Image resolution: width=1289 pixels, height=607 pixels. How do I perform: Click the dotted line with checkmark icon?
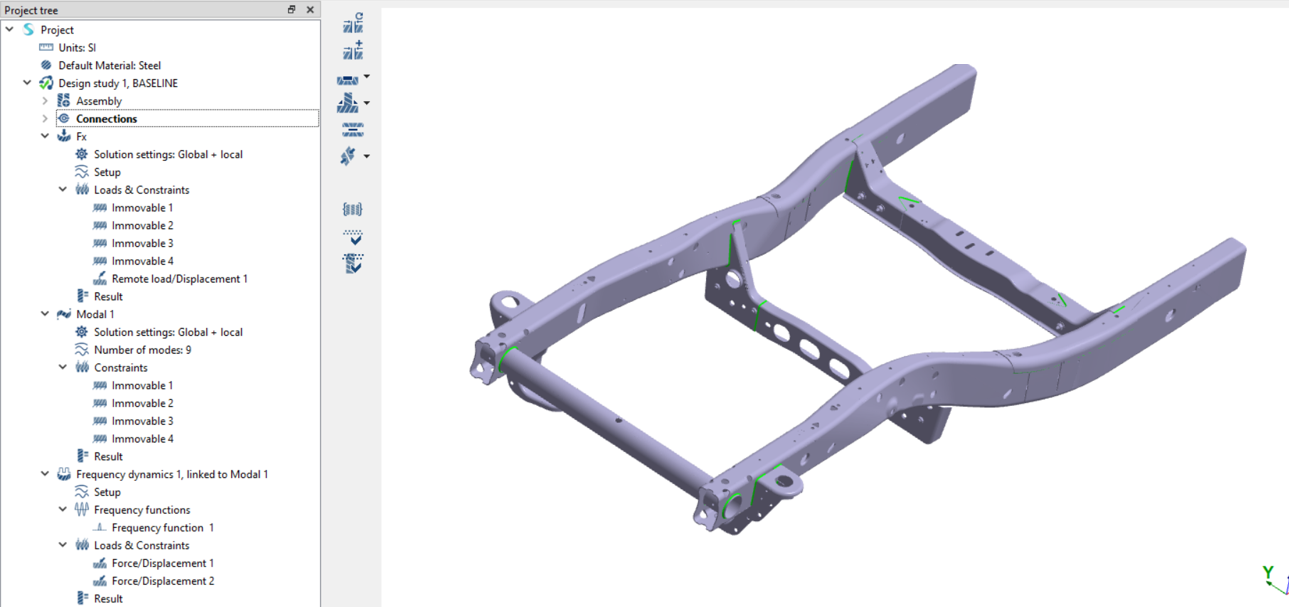click(x=352, y=237)
